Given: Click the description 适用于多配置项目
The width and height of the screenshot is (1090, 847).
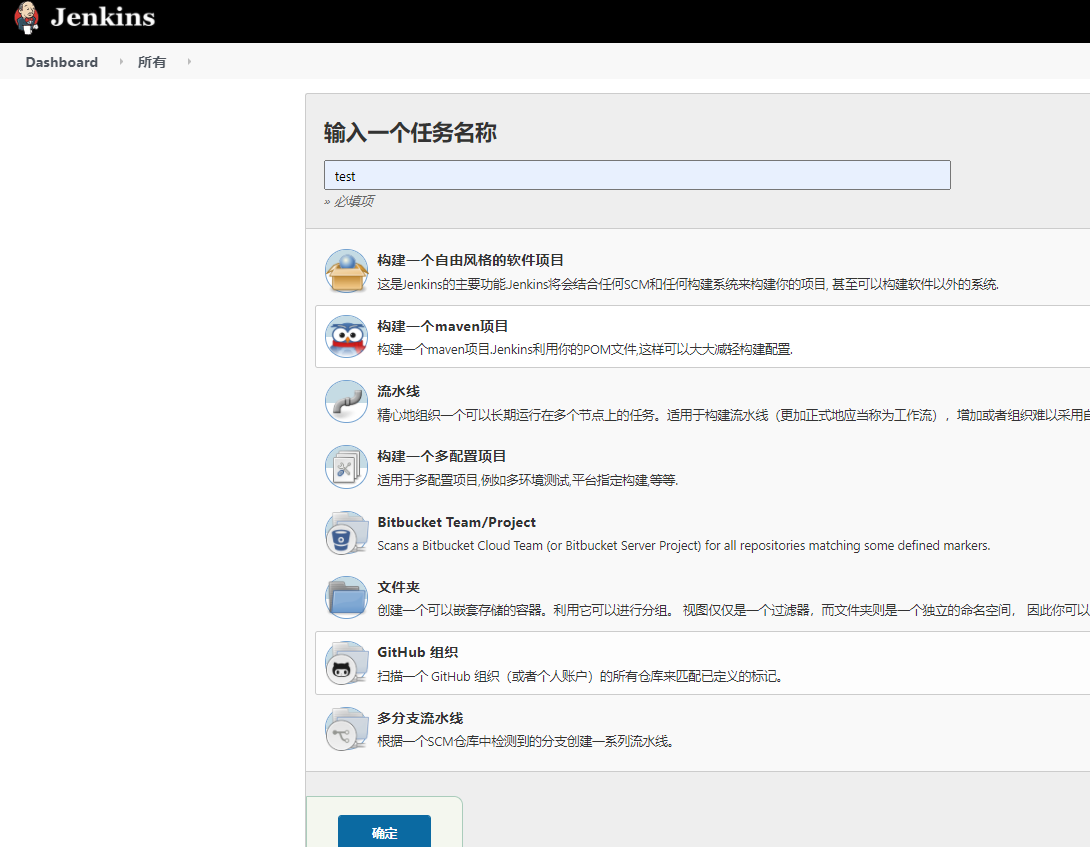Looking at the screenshot, I should click(527, 480).
